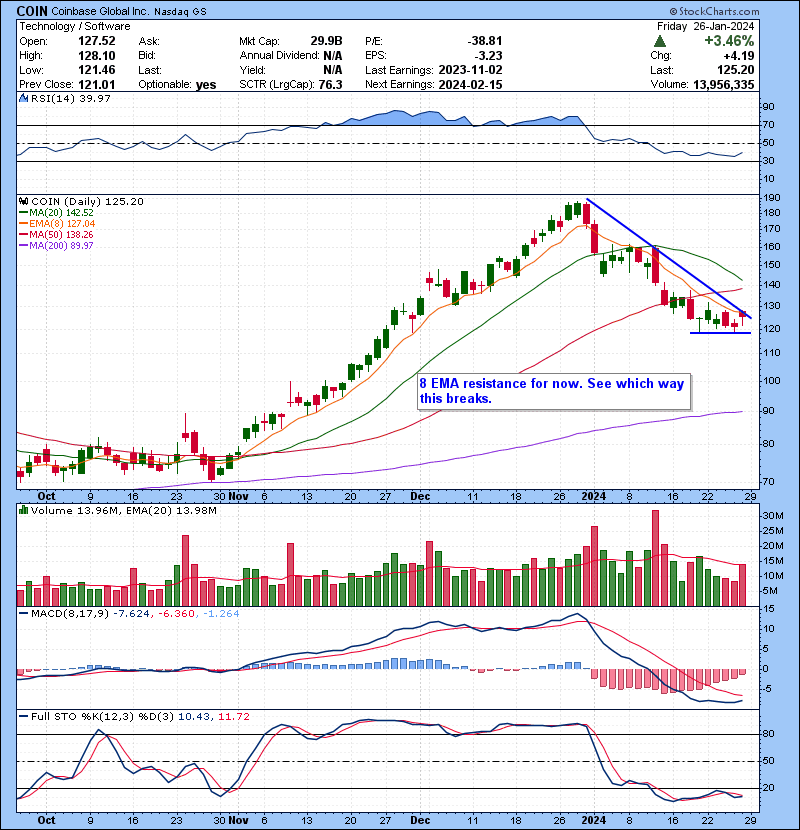
Task: Click the RSI(14) 39.97 panel label
Action: tap(70, 98)
